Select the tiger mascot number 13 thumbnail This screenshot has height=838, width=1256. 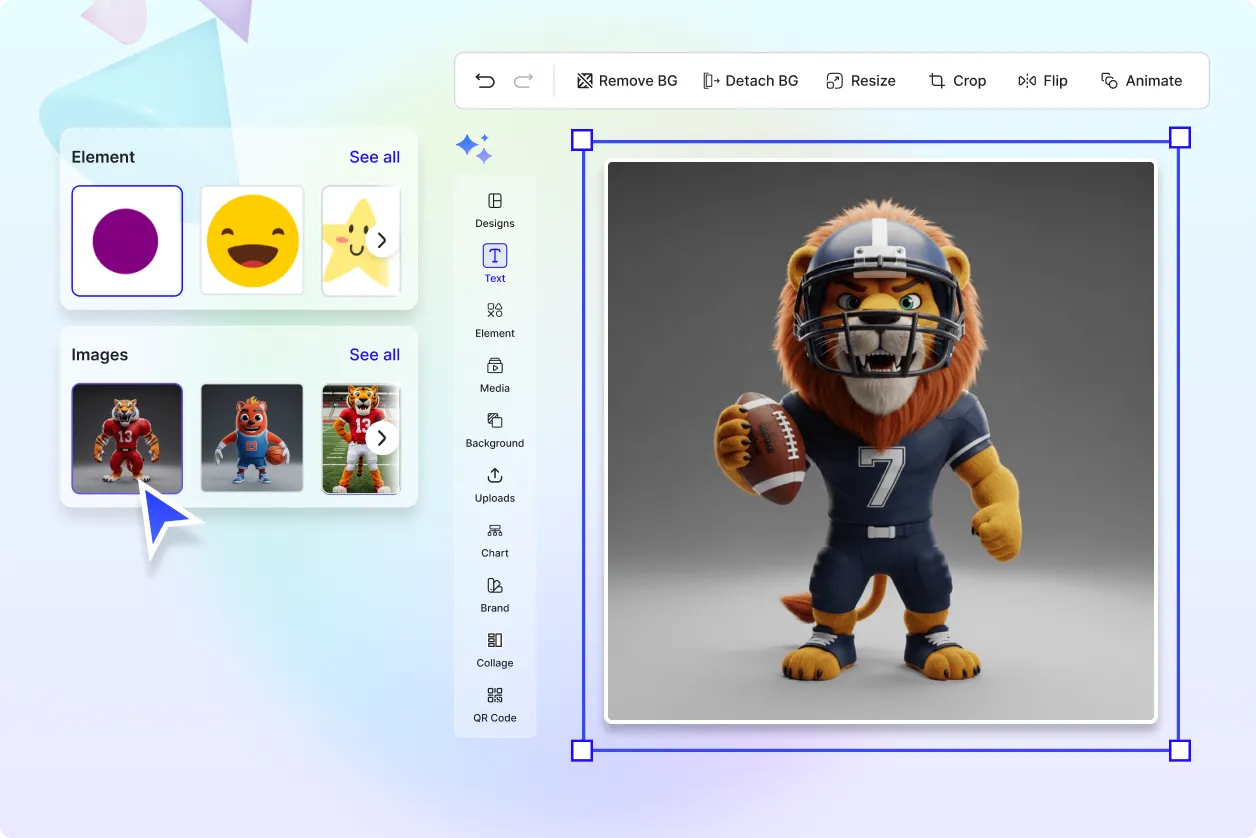click(126, 438)
